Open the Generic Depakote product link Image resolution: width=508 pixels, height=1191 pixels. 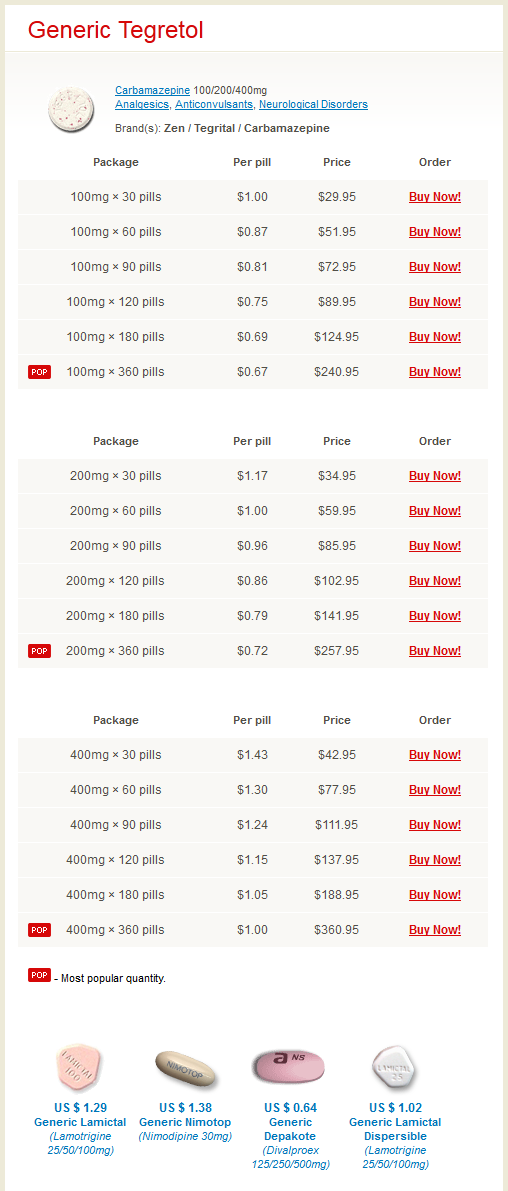pos(290,1129)
